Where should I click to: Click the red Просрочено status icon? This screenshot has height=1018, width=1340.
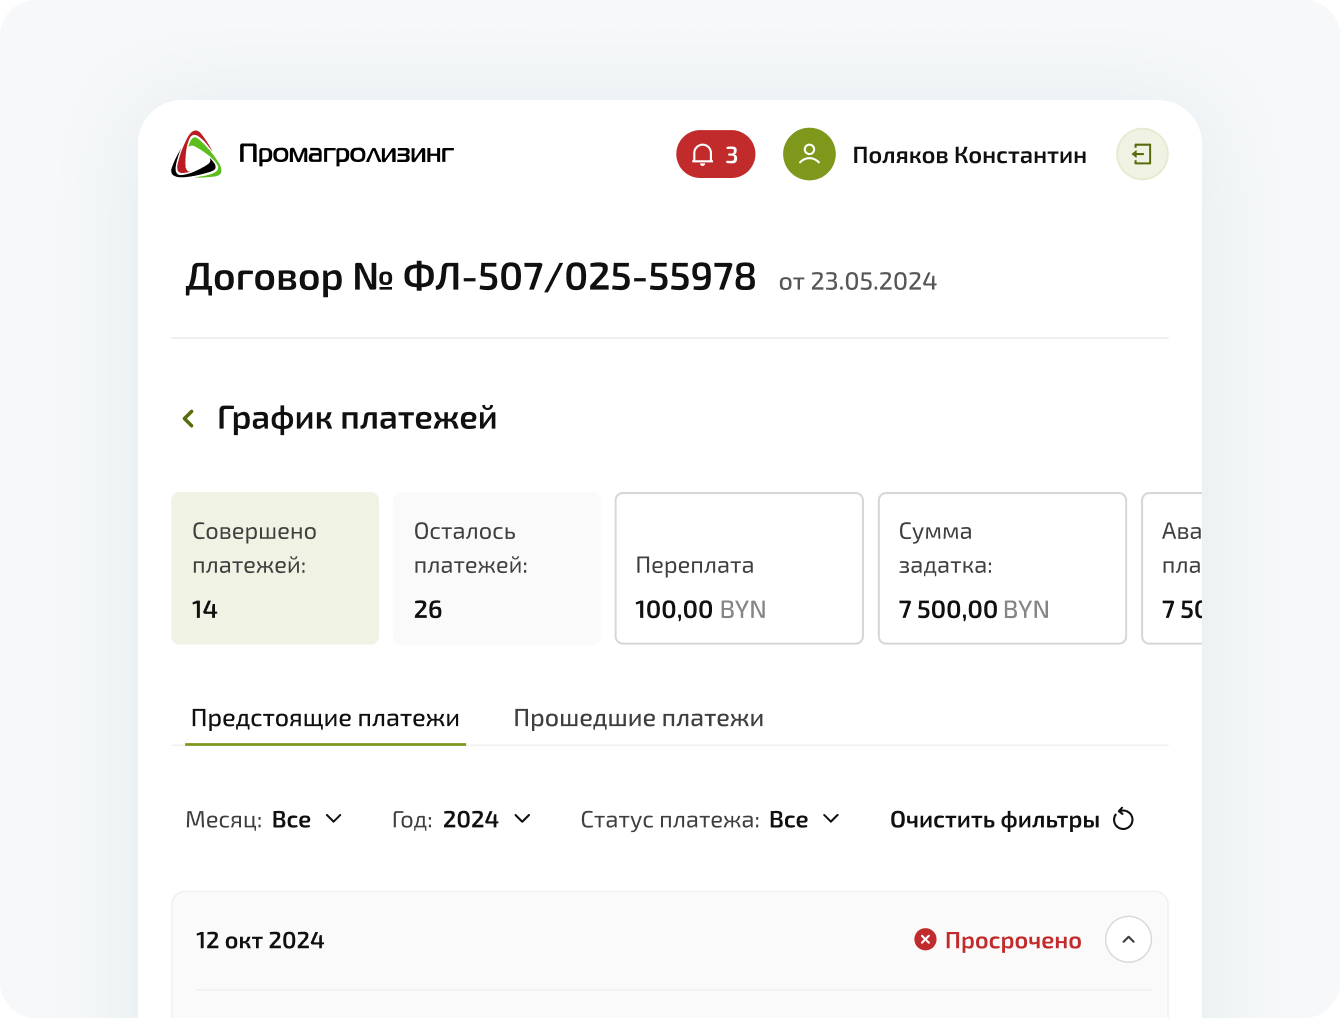[925, 940]
